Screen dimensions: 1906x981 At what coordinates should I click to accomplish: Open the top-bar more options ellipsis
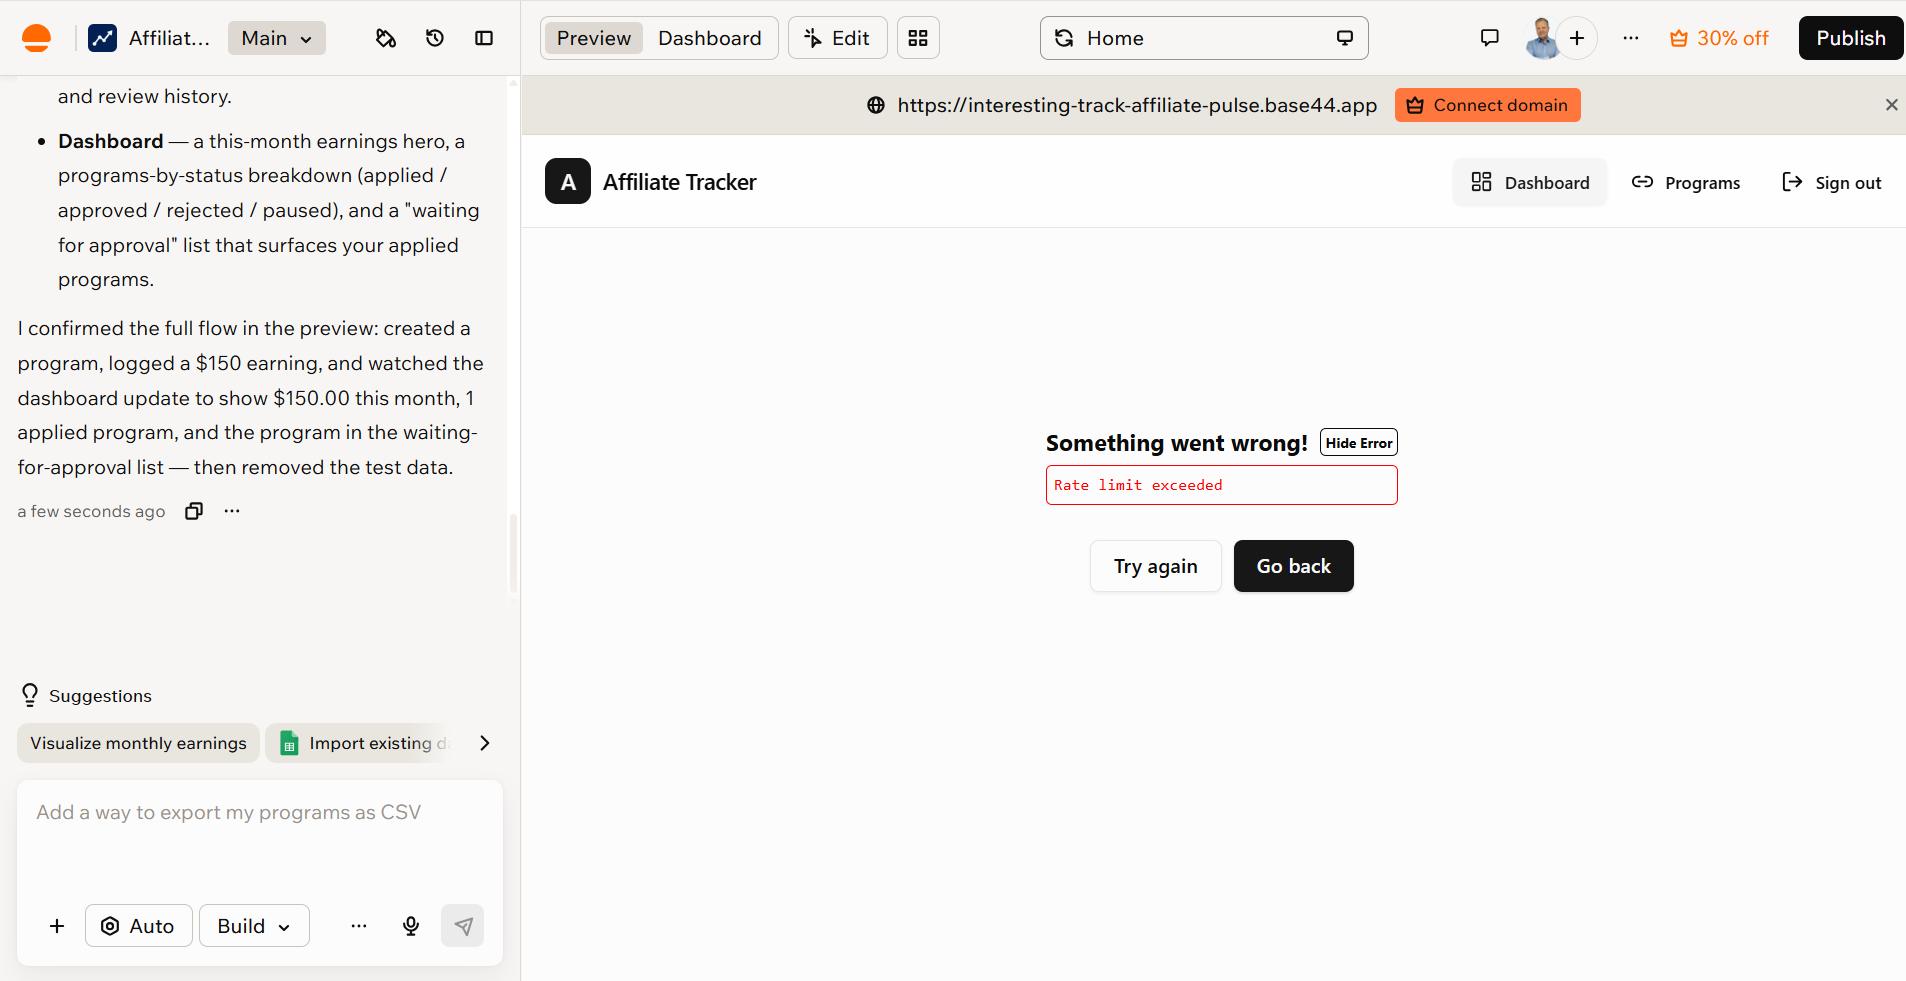(x=1631, y=38)
